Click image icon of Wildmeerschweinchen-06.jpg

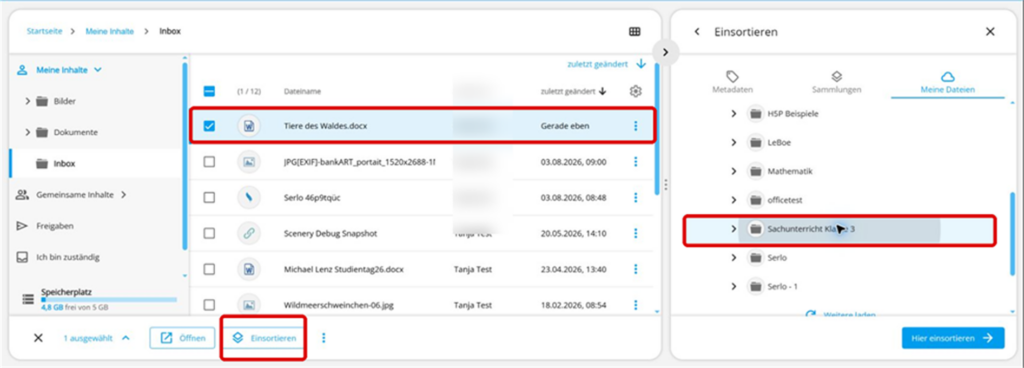pyautogui.click(x=248, y=305)
